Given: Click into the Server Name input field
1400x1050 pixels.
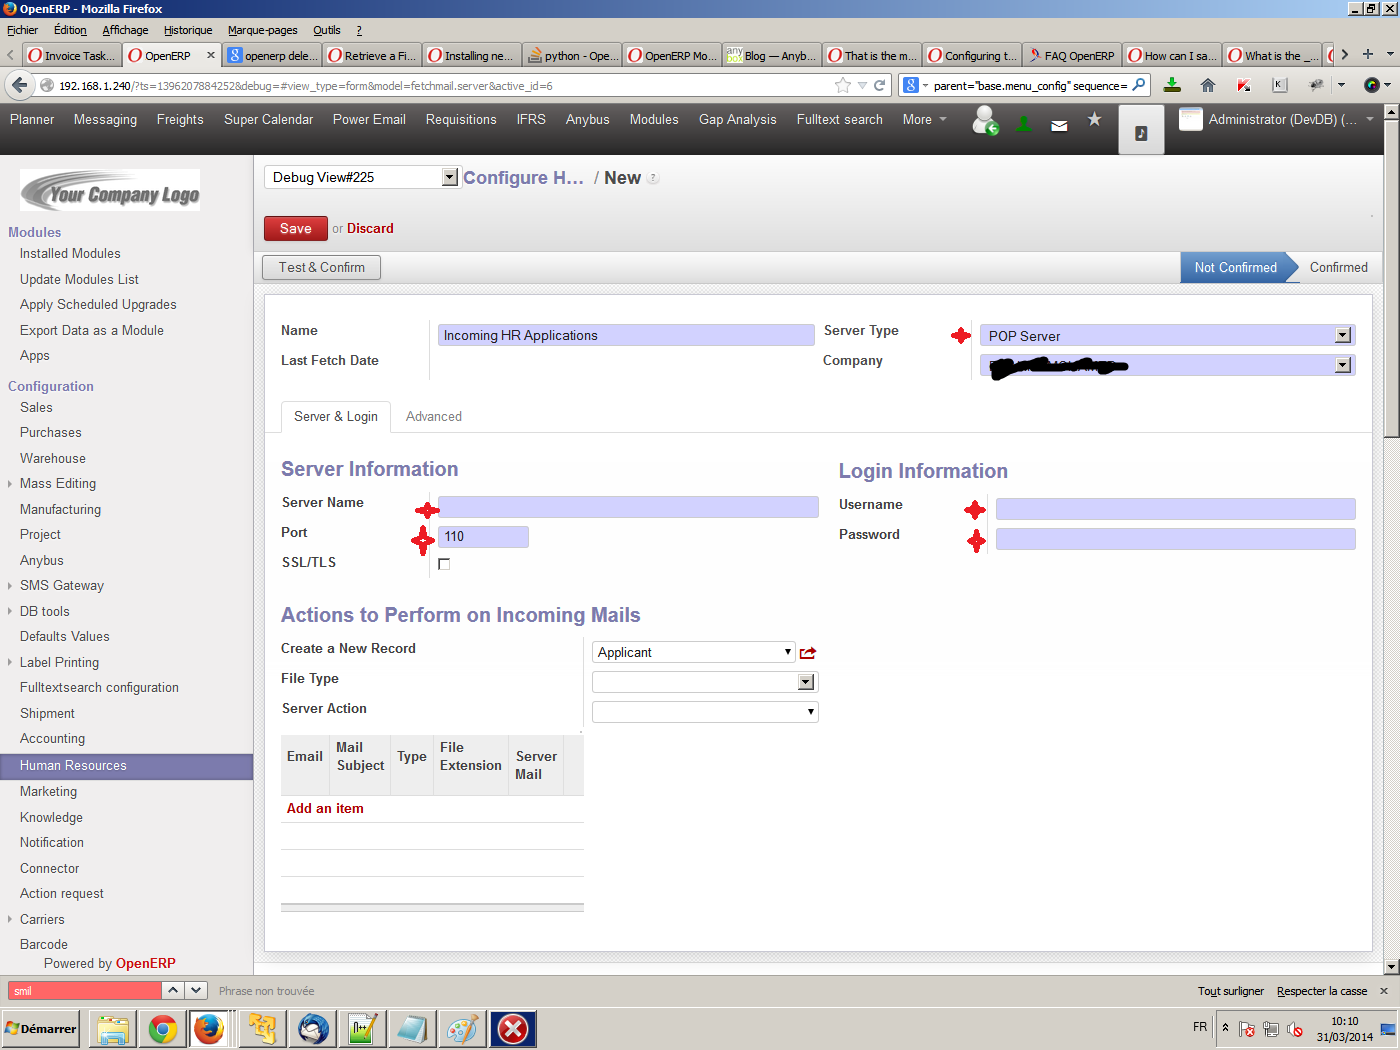Looking at the screenshot, I should 628,507.
